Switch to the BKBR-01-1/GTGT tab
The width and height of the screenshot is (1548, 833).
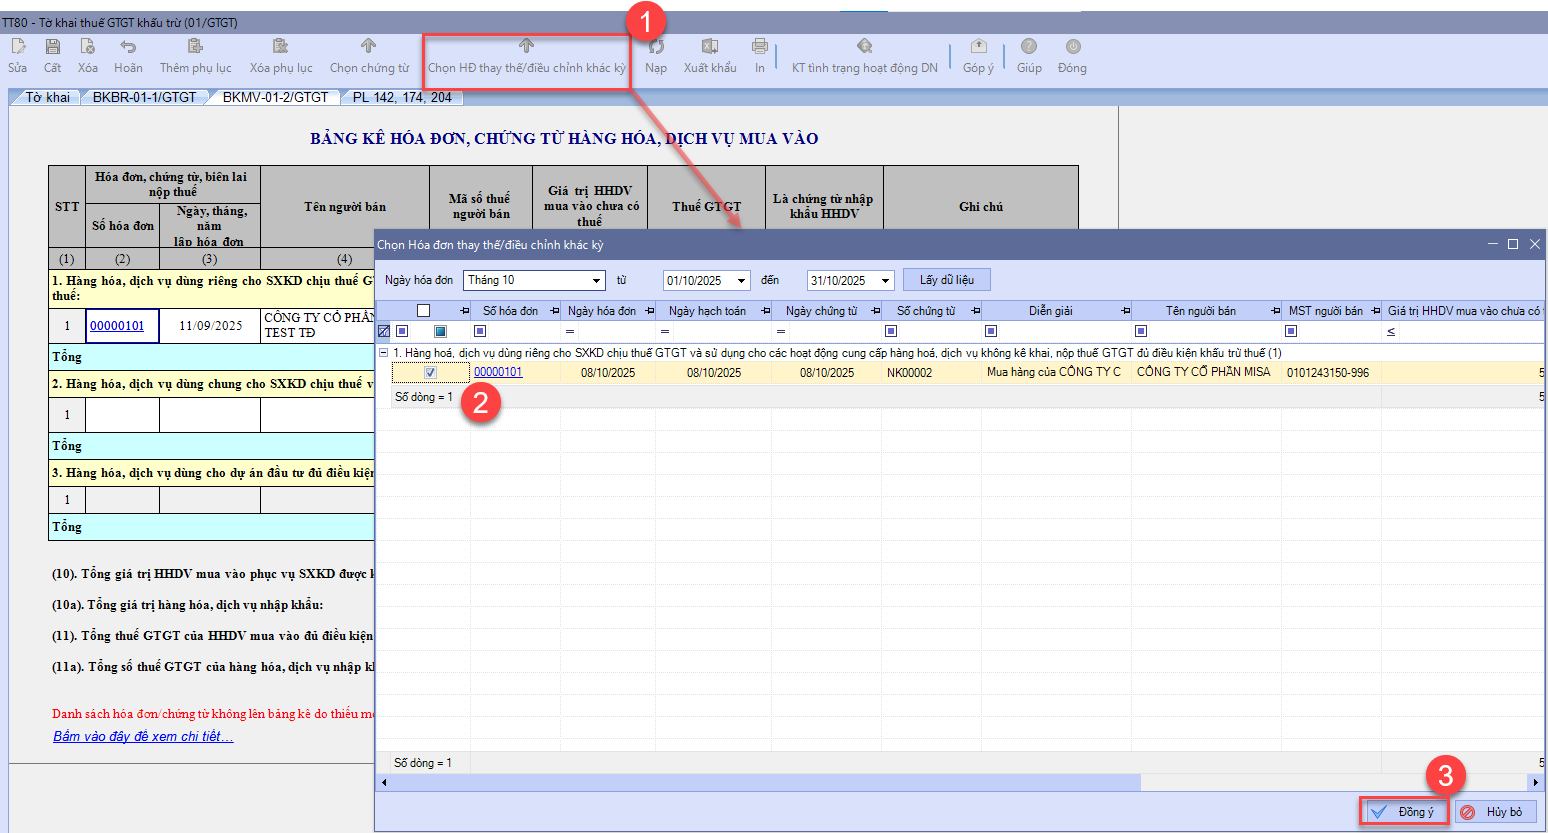145,97
